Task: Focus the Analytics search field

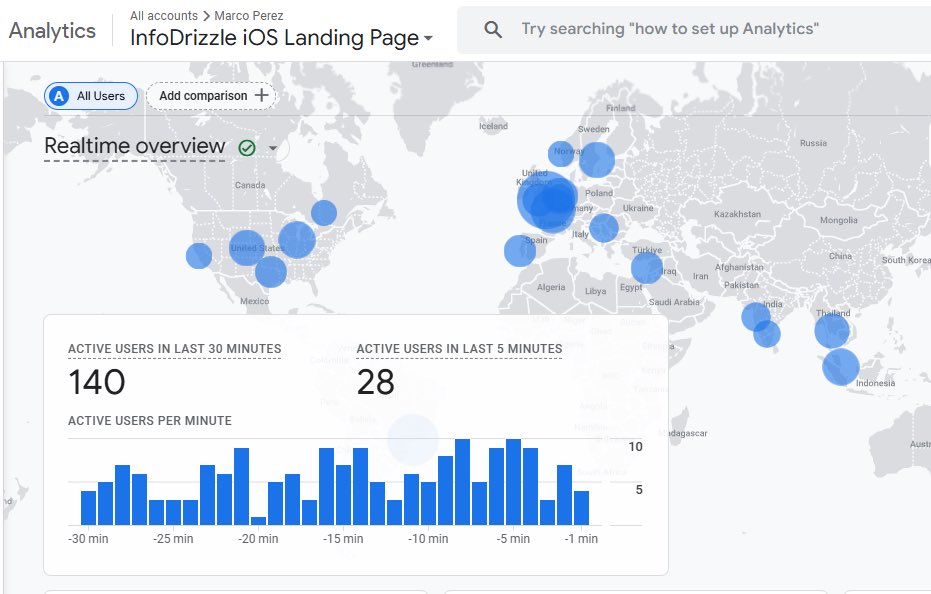Action: click(694, 30)
